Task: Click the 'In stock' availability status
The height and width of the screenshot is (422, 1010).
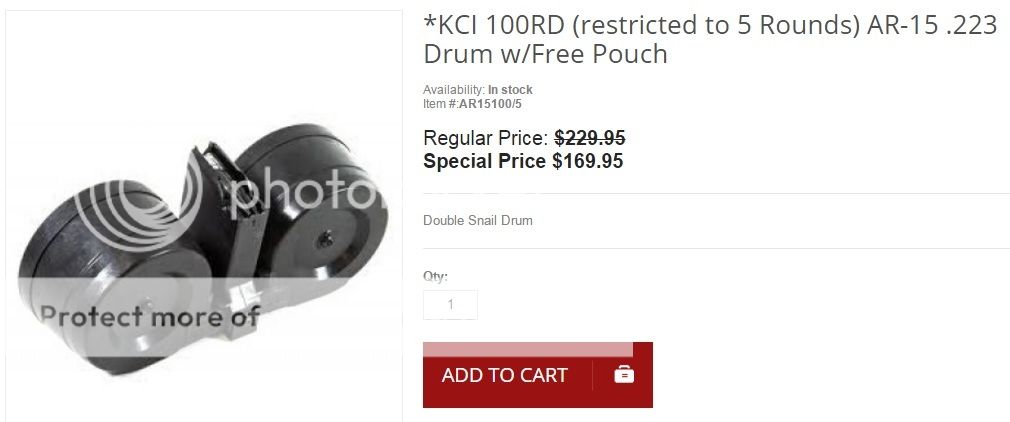Action: [510, 90]
